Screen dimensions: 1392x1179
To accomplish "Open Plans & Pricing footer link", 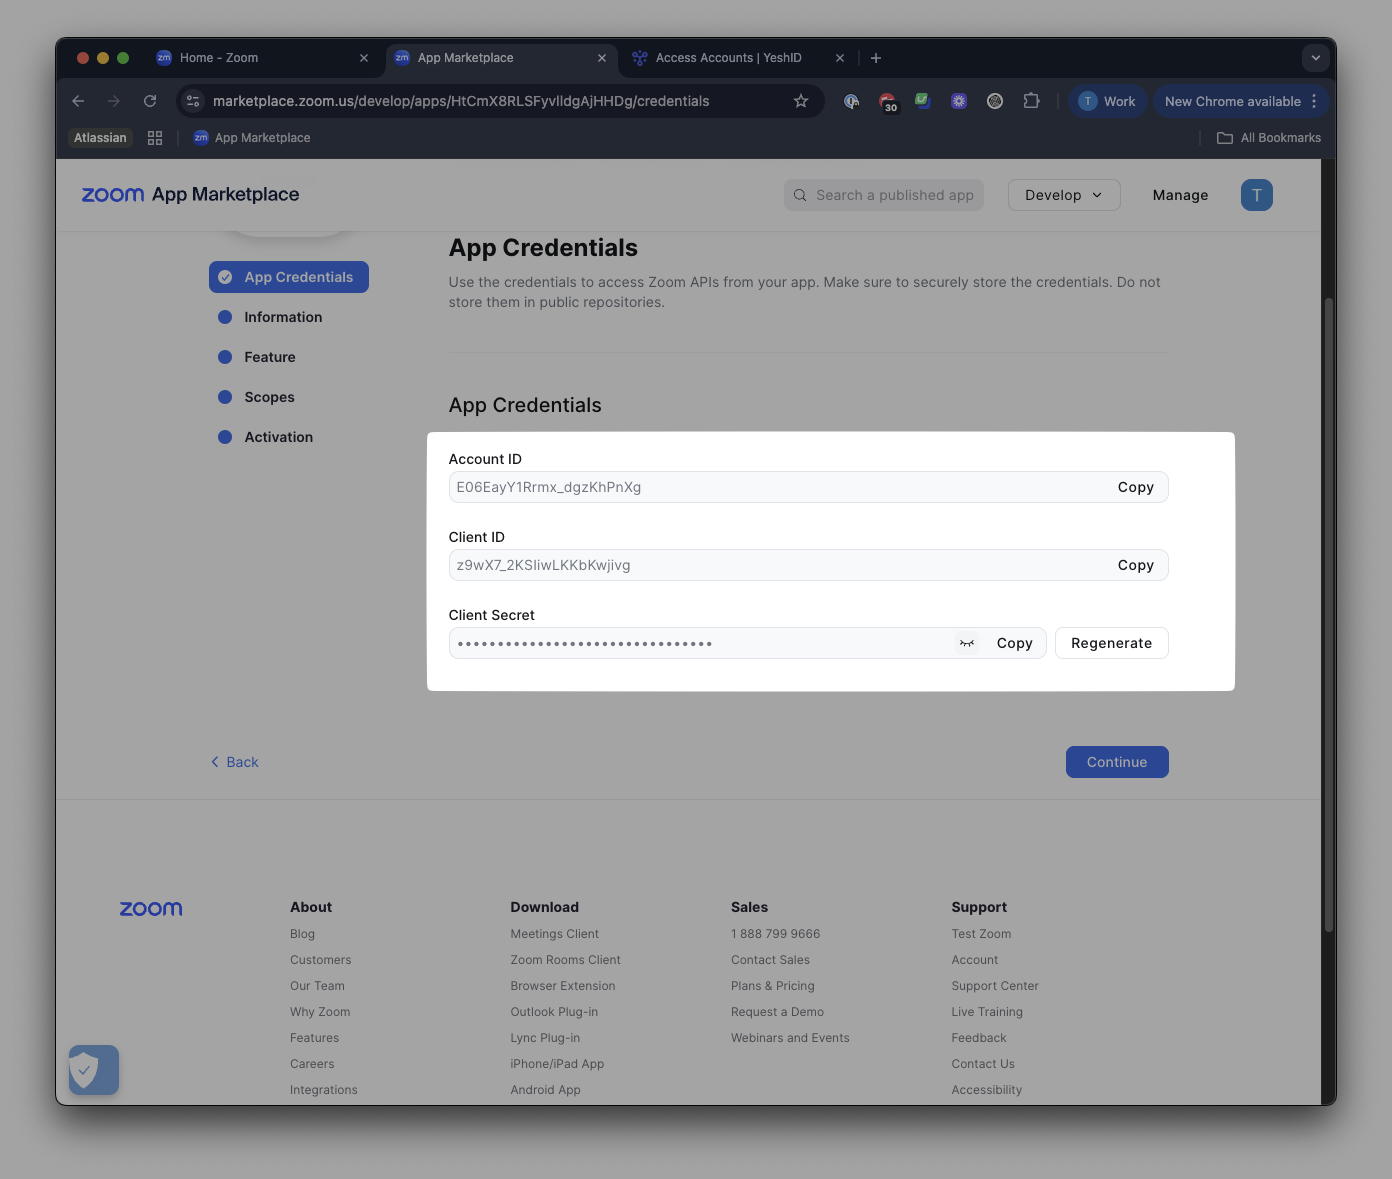I will pos(772,986).
